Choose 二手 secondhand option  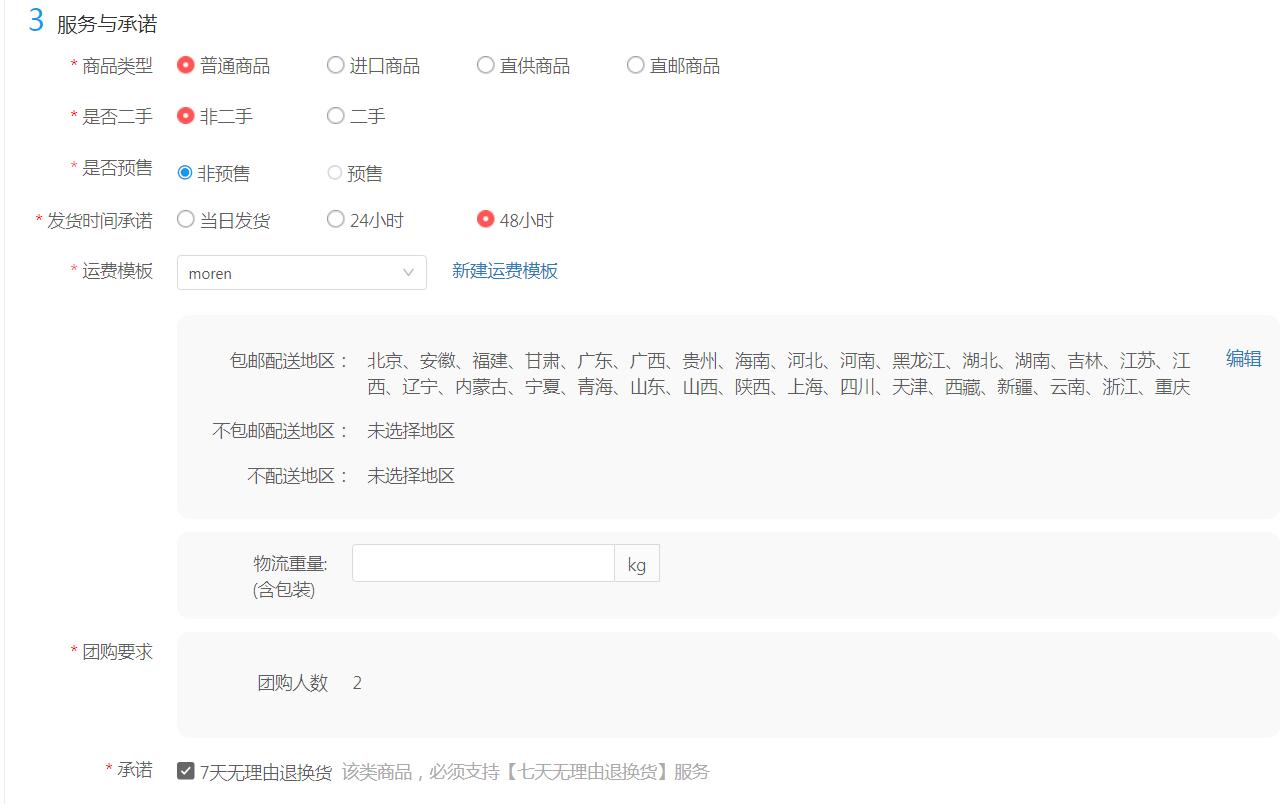coord(335,116)
